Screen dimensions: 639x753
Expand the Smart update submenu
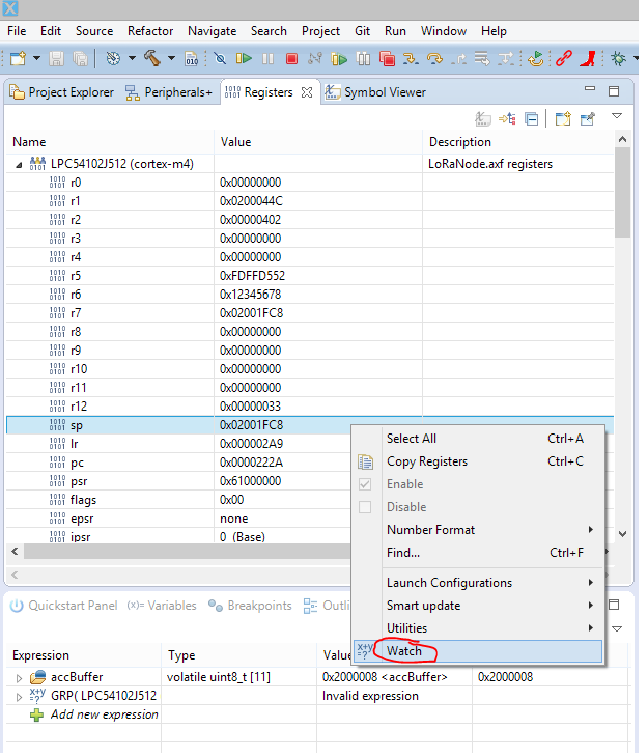click(478, 606)
